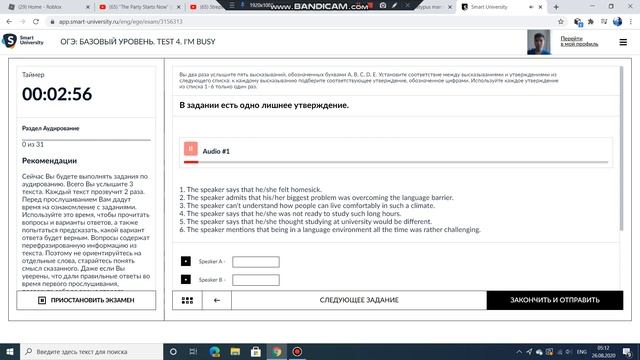
Task: Click the statement about overcoming the language barrier
Action: (x=316, y=198)
